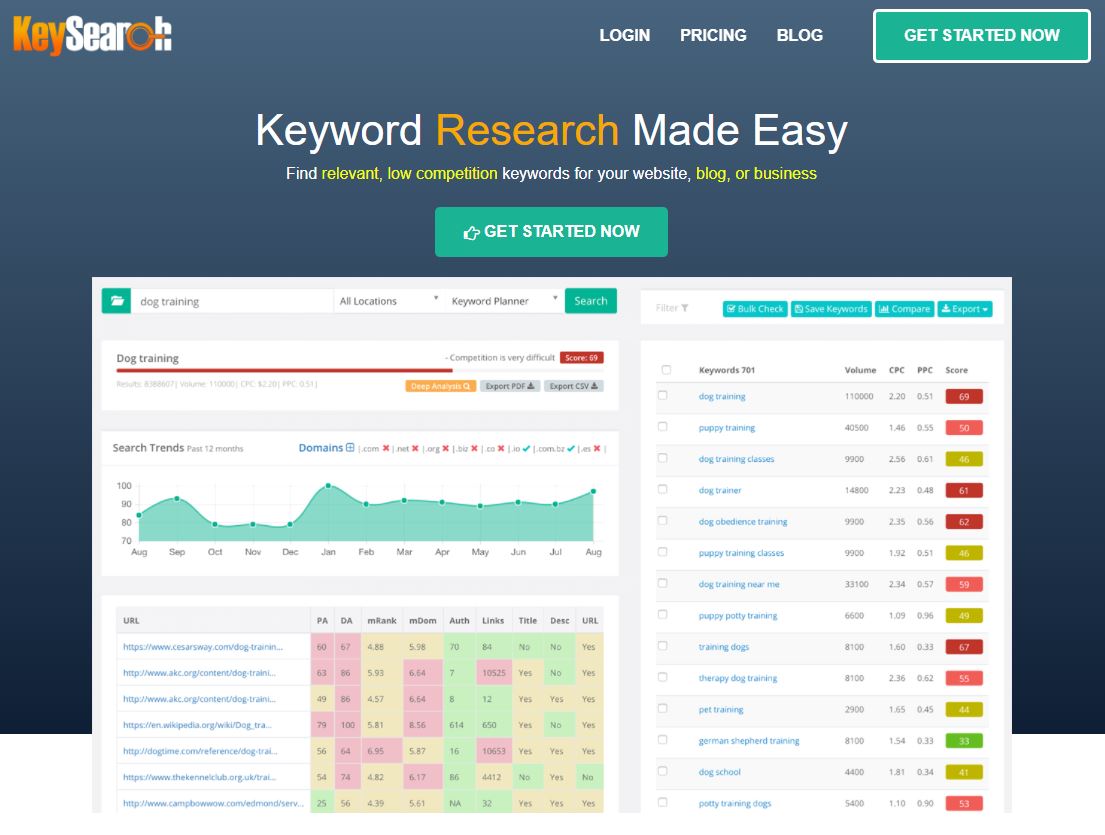Viewport: 1105px width, 835px height.
Task: Click the red X next to .com
Action: (x=386, y=448)
